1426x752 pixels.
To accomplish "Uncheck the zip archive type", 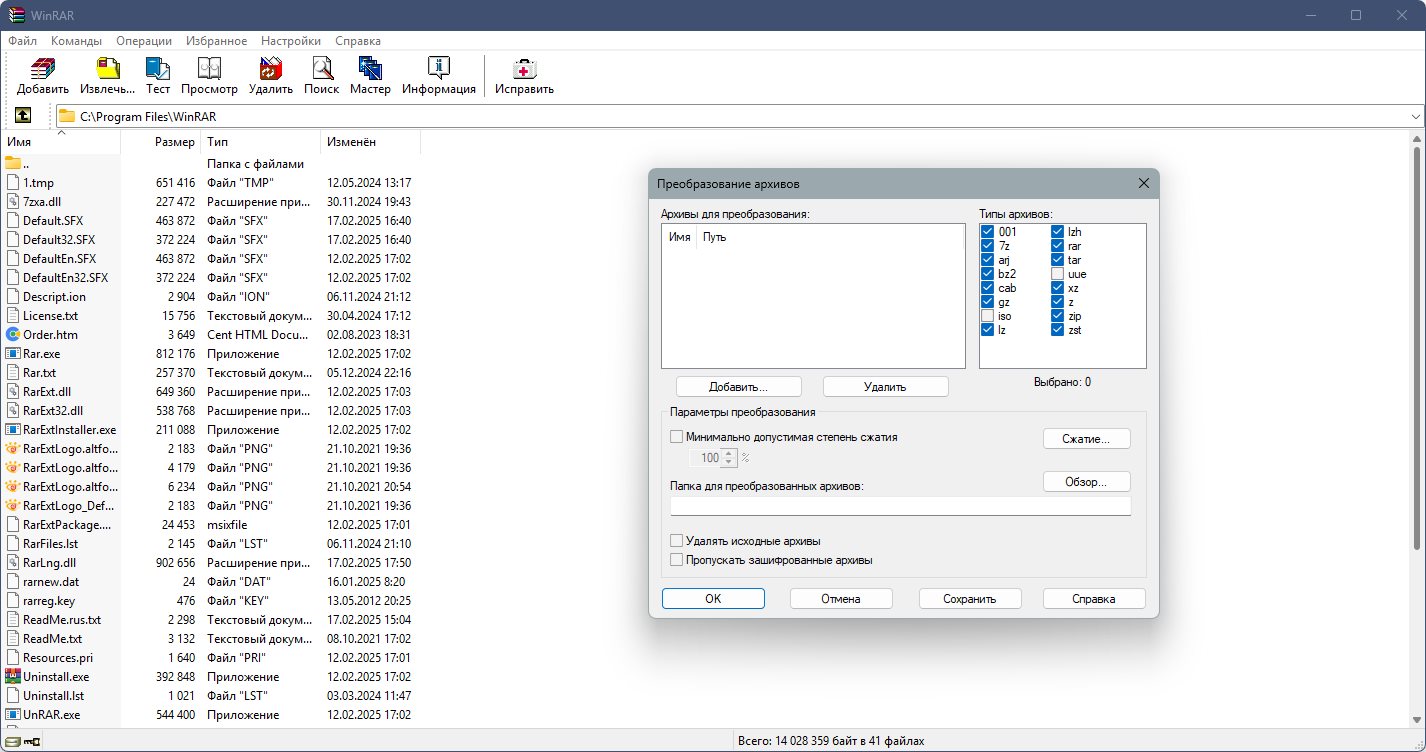I will (x=1057, y=316).
